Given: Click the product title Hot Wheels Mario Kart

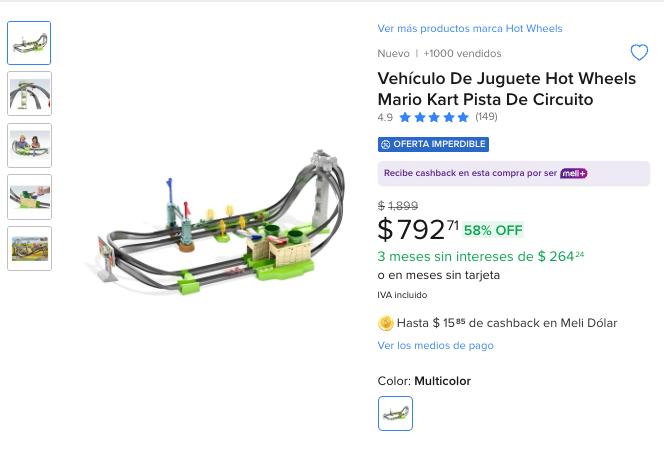Looking at the screenshot, I should [x=506, y=89].
